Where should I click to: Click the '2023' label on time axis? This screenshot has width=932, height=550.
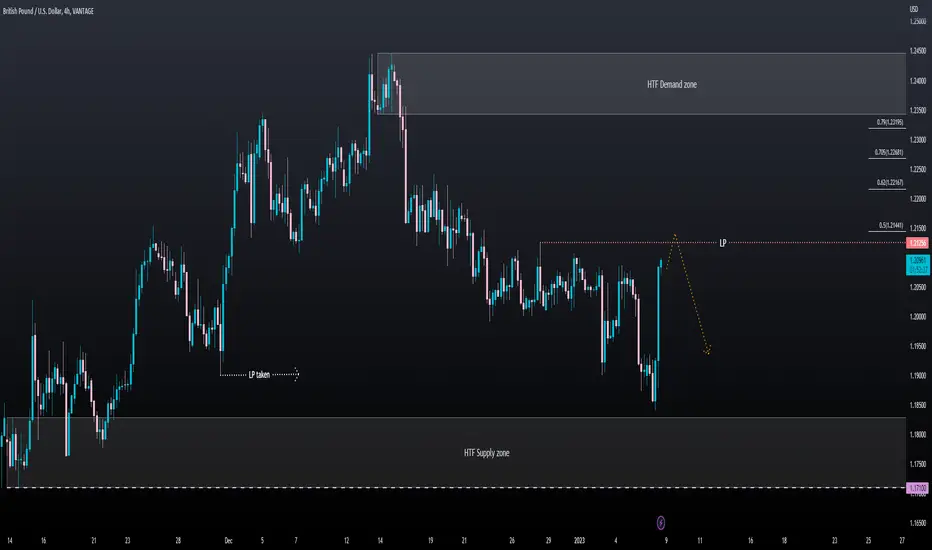click(580, 540)
